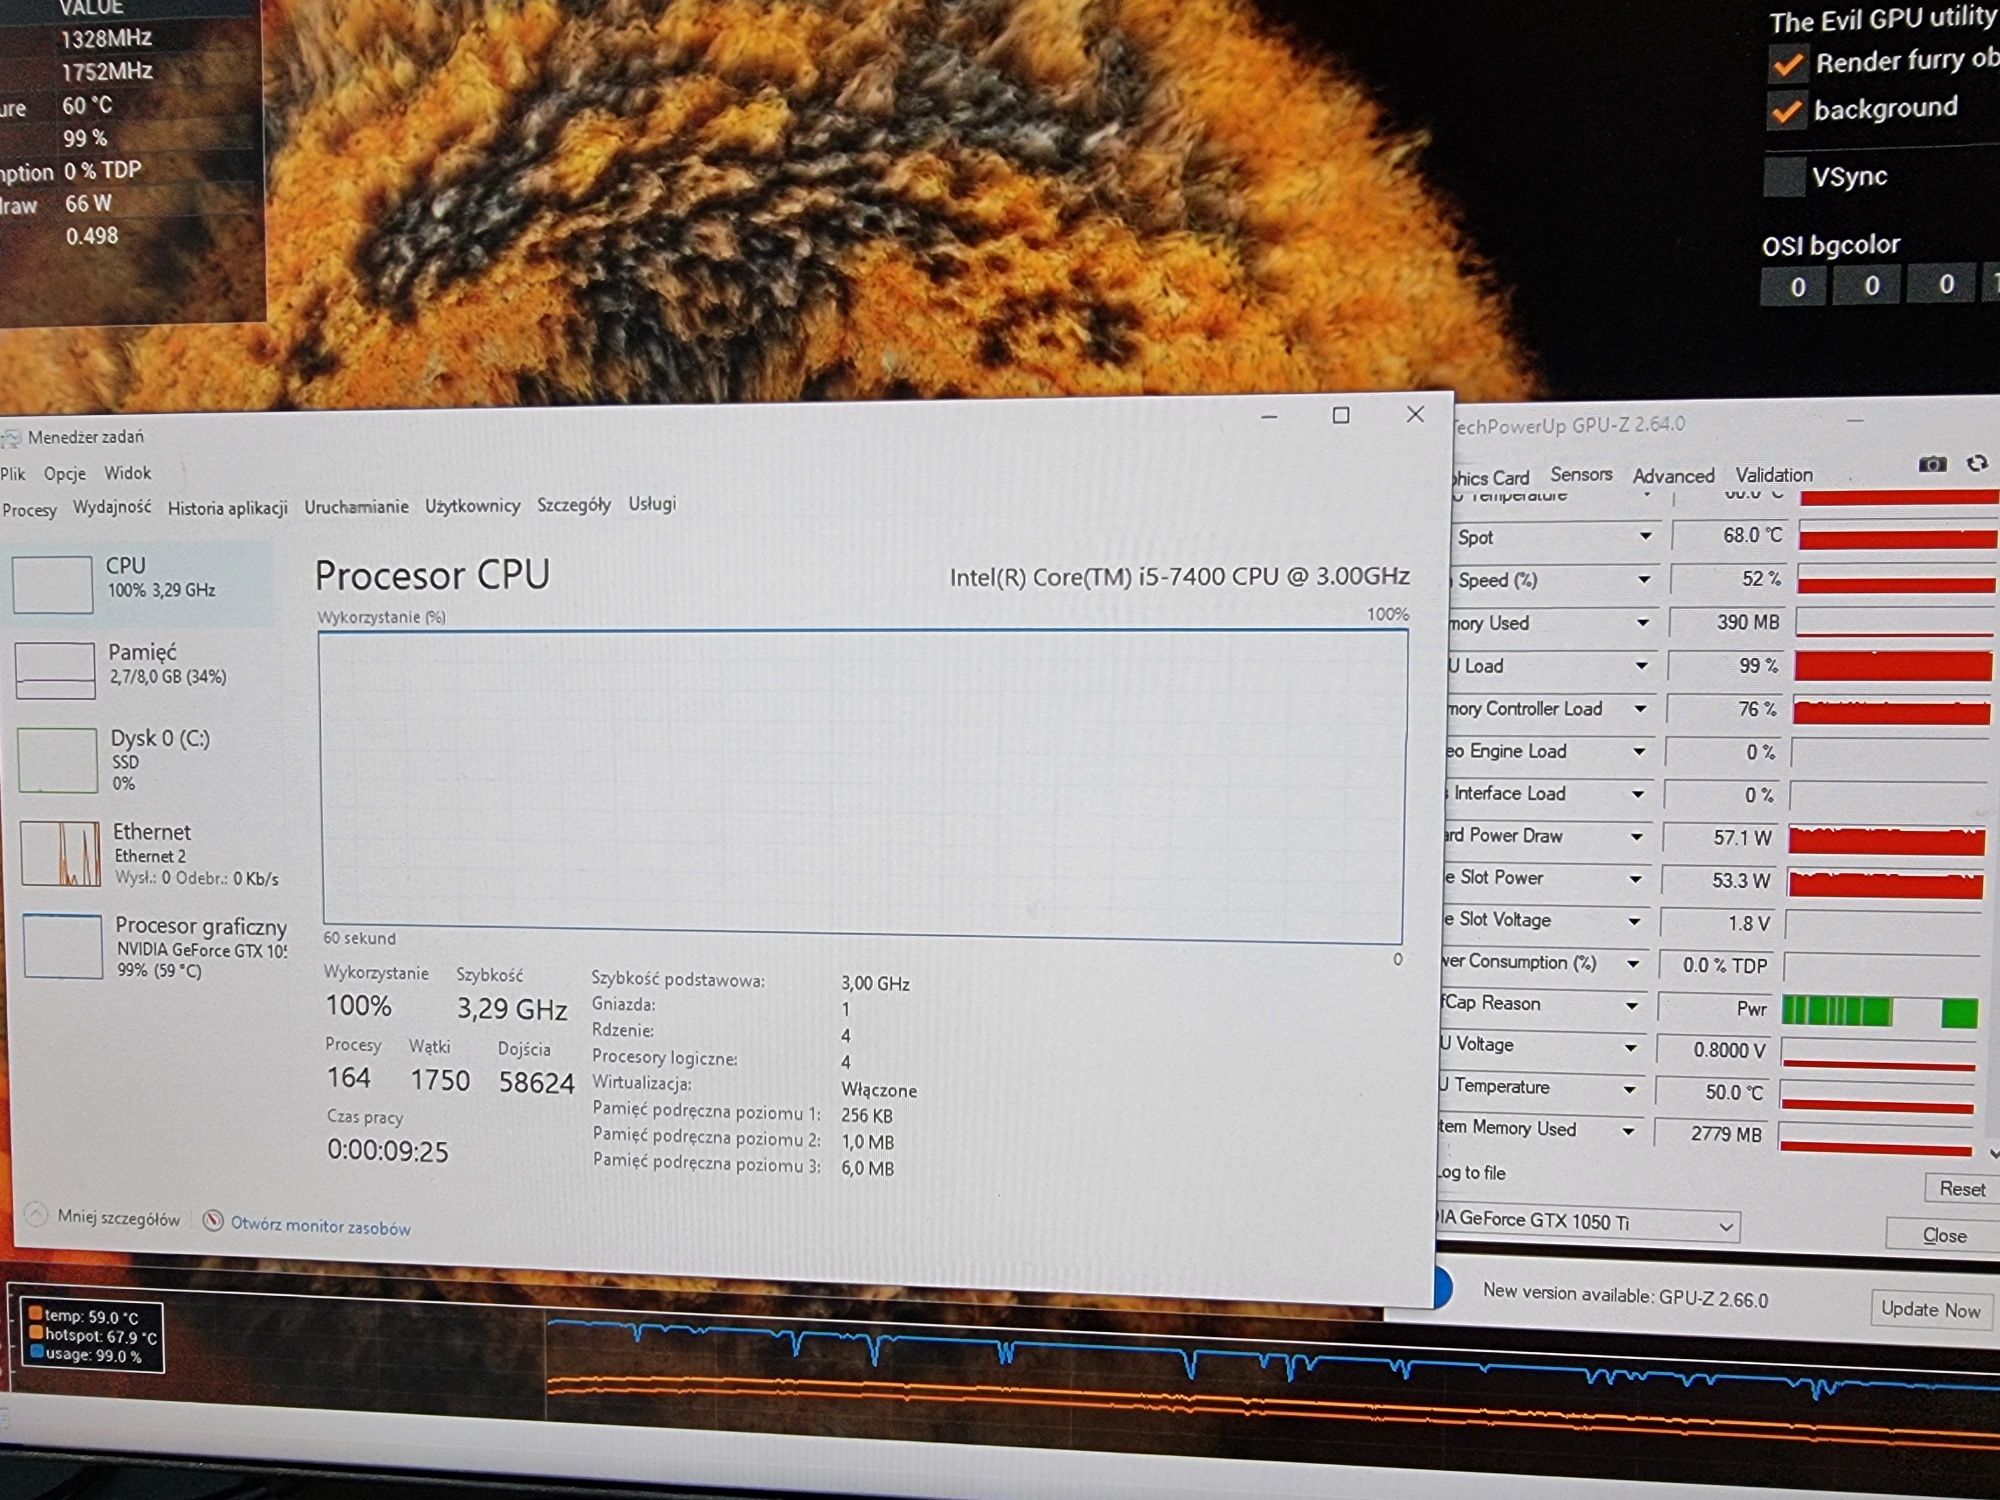The image size is (2000, 1500).
Task: Open the Bus Interface Load dropdown
Action: (1638, 794)
